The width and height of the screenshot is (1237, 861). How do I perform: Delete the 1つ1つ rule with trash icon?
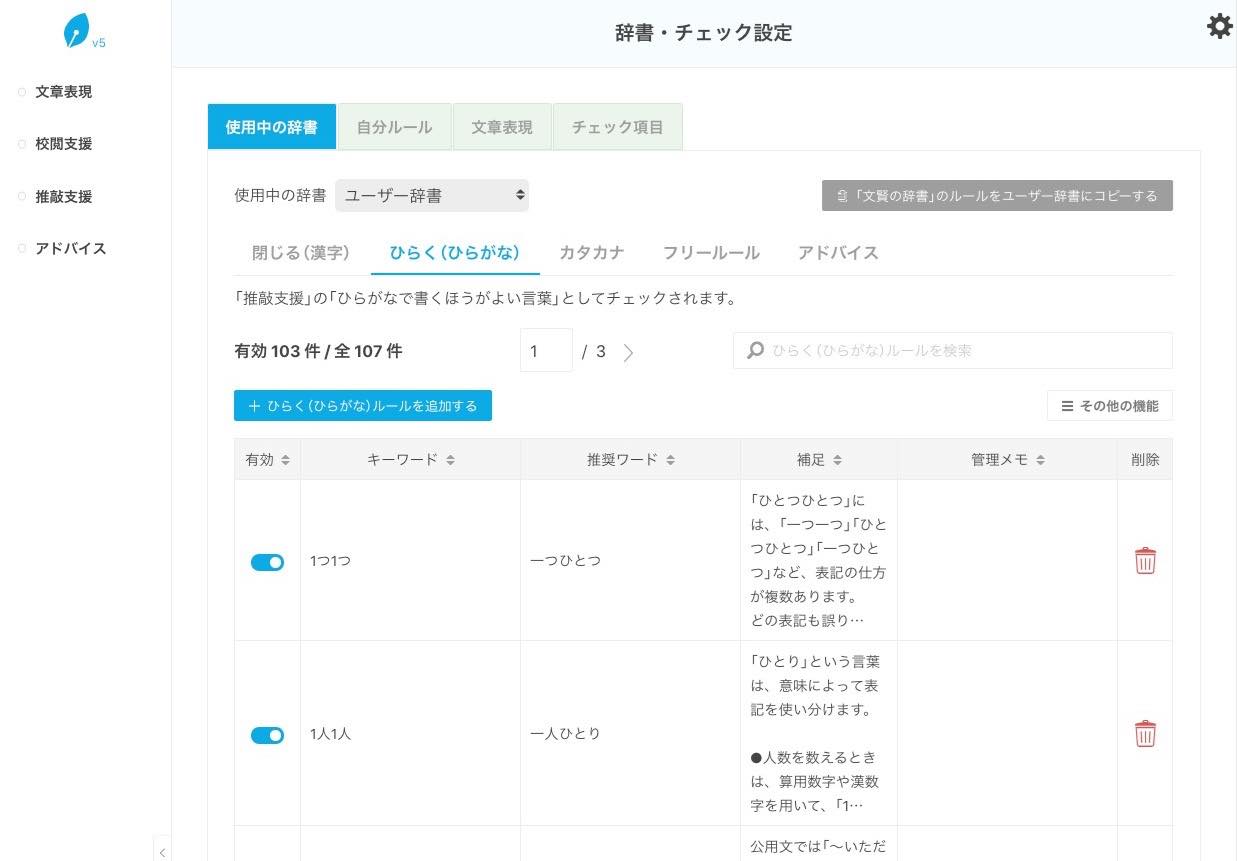[1145, 561]
